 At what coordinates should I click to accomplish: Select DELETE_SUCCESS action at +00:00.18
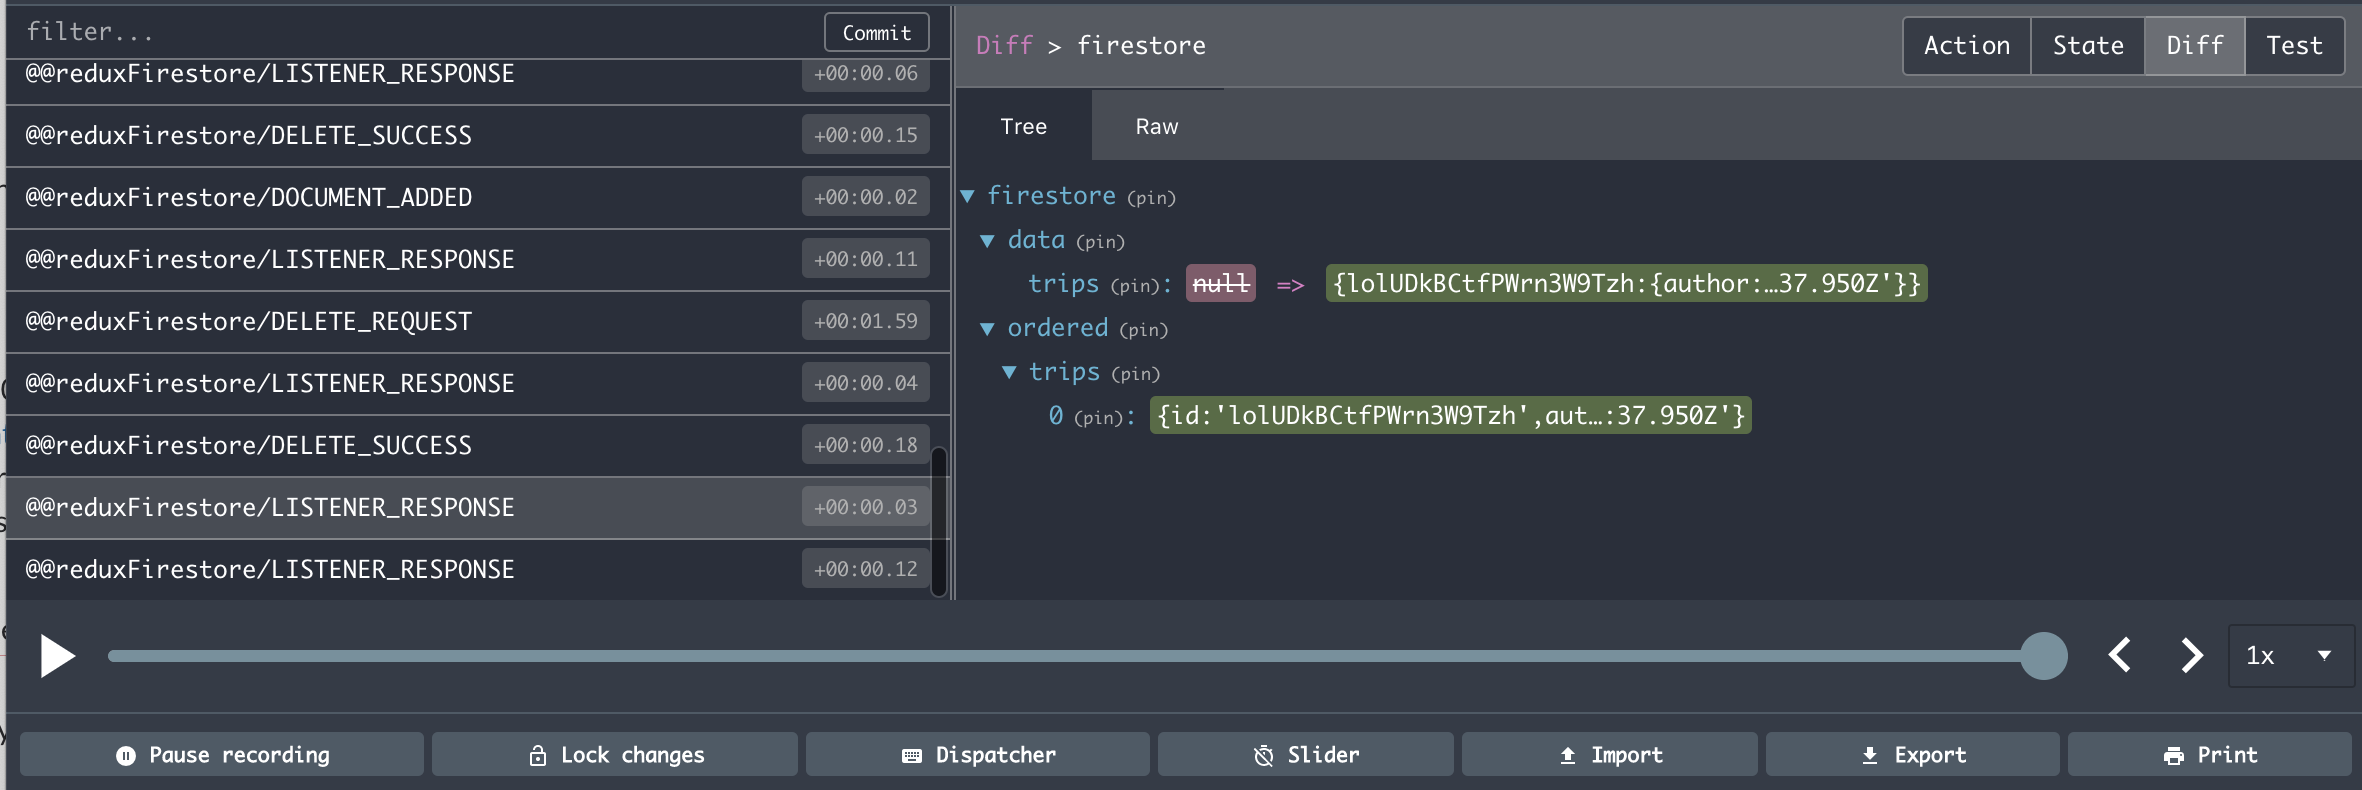pyautogui.click(x=478, y=446)
